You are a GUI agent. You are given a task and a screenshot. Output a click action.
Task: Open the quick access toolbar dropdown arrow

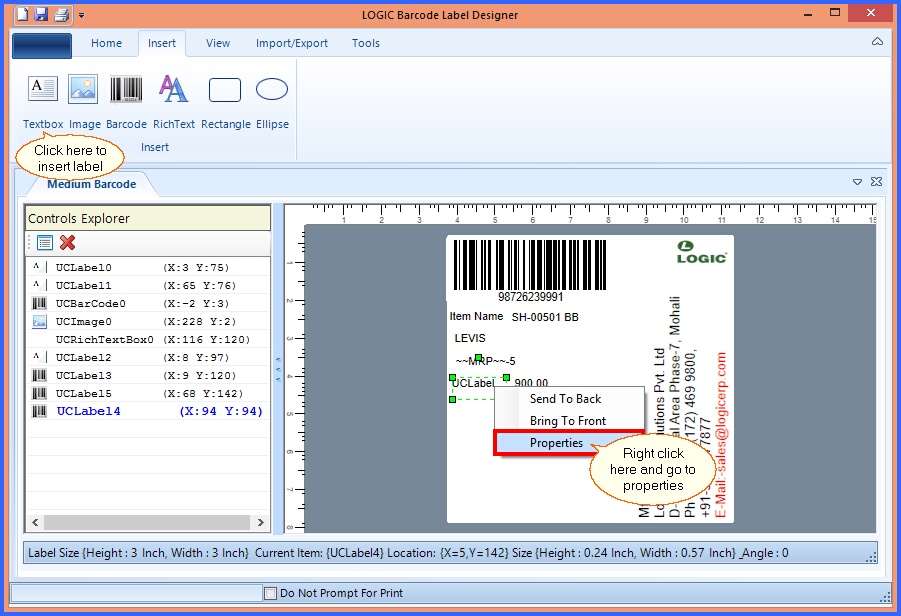tap(82, 16)
